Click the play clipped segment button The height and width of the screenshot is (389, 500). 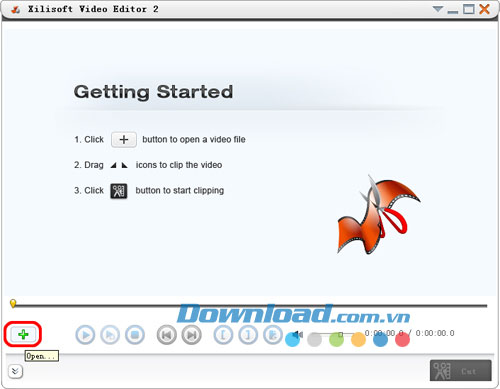pyautogui.click(x=110, y=335)
